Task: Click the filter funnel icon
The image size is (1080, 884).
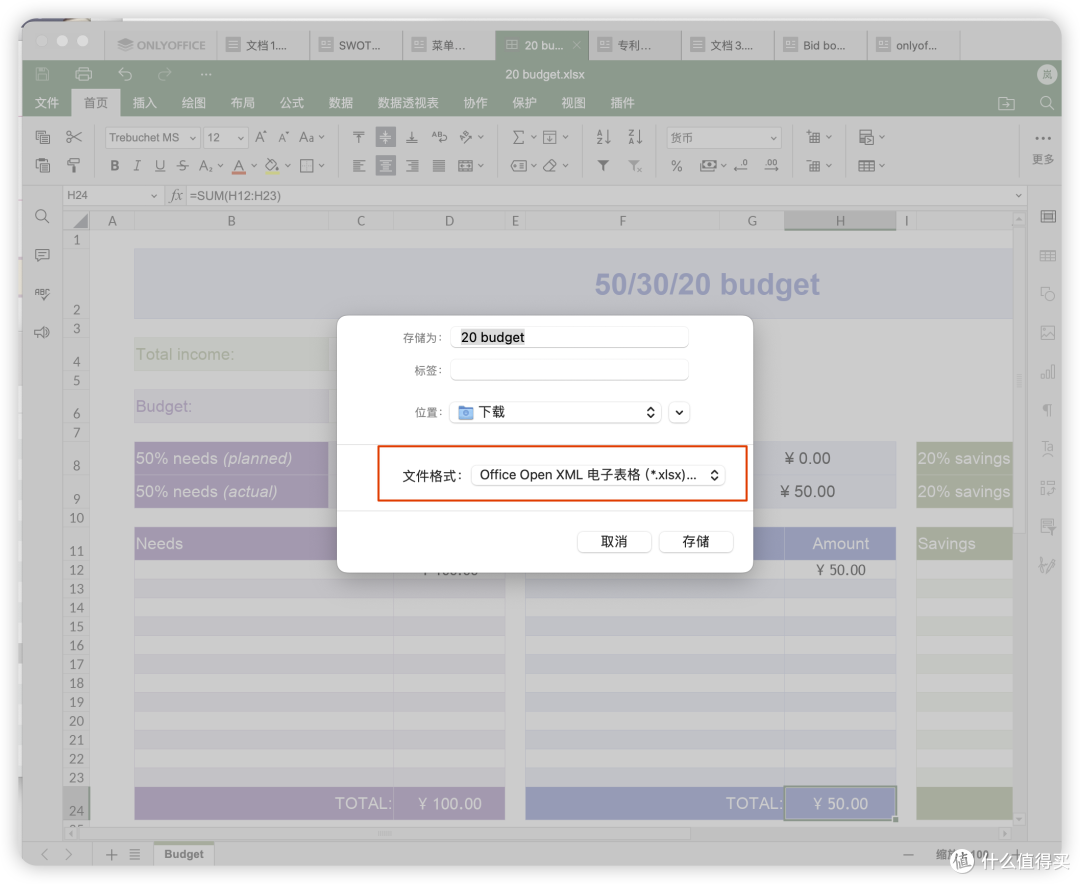Action: point(603,165)
